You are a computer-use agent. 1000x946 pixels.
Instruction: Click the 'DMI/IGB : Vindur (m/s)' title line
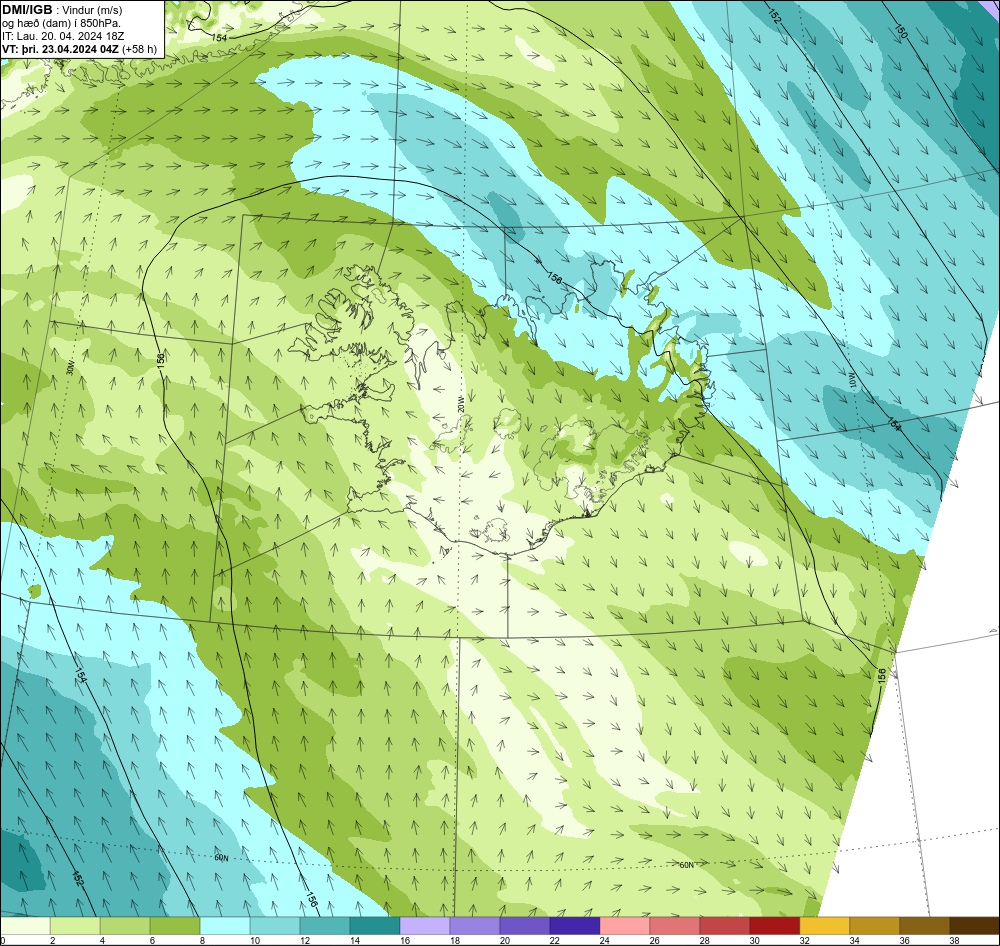click(x=62, y=10)
